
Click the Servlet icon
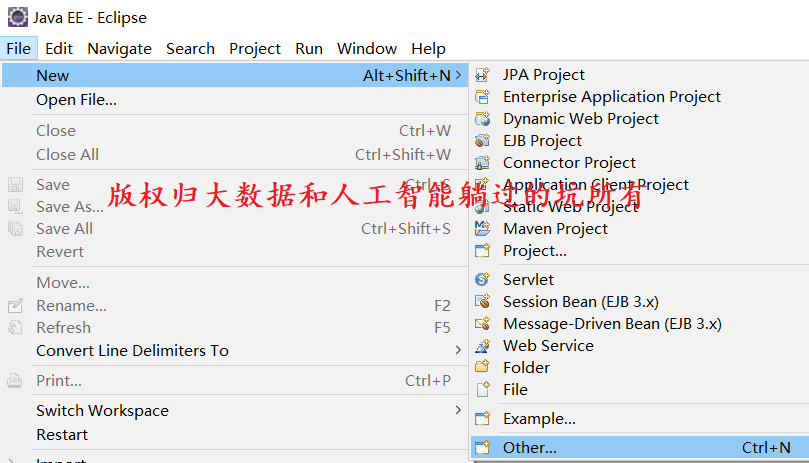pyautogui.click(x=482, y=279)
